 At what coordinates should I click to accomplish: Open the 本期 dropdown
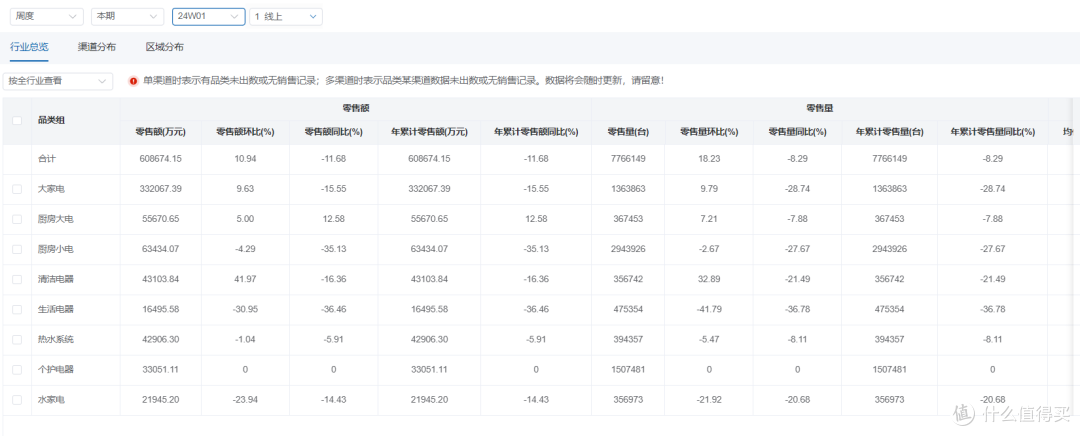coord(127,17)
